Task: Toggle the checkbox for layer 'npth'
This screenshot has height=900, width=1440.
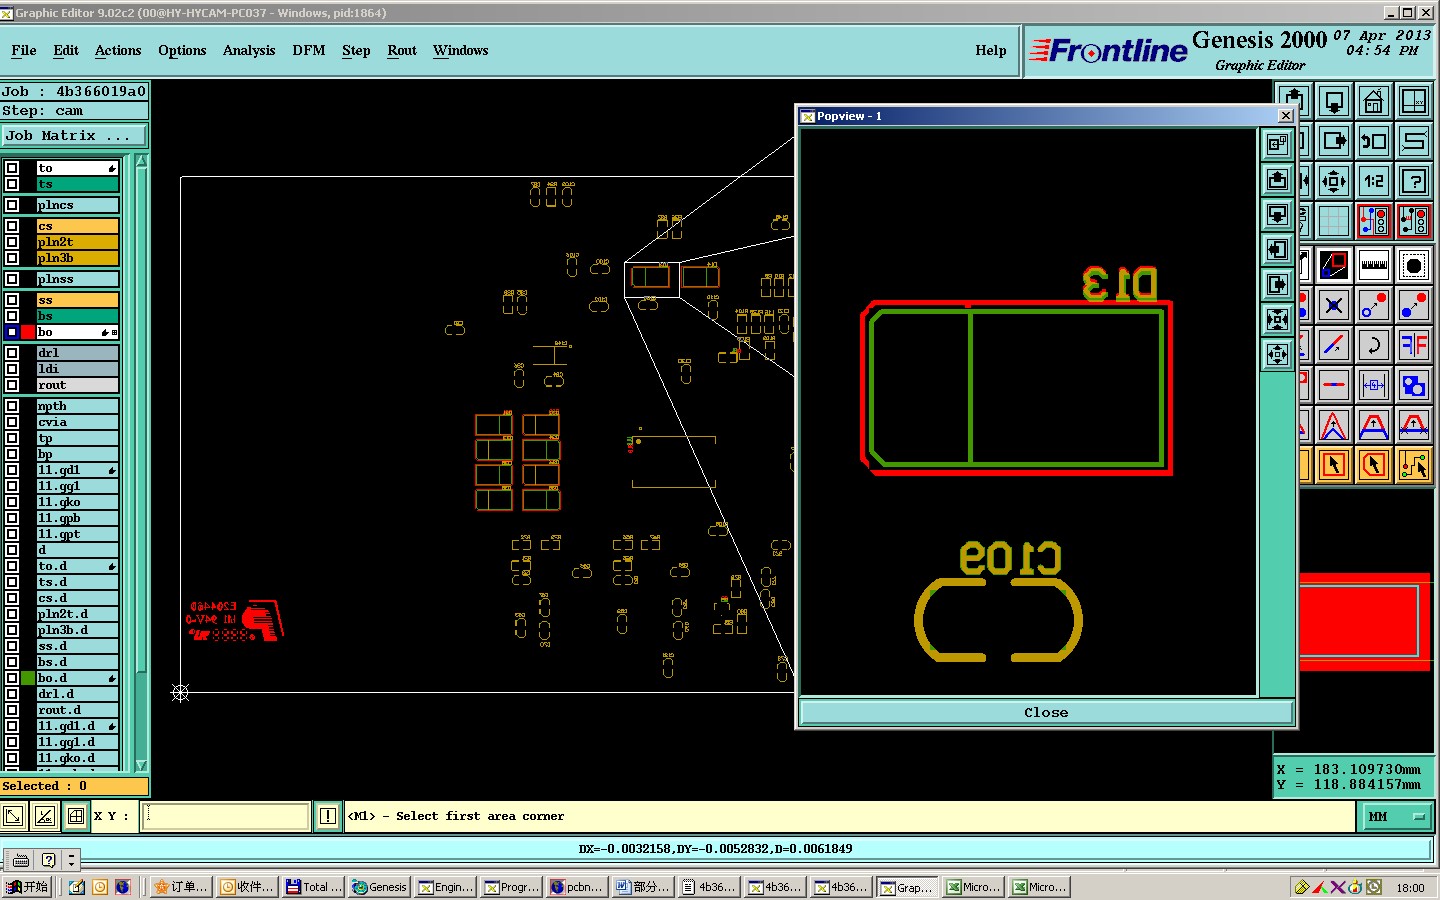Action: 12,406
